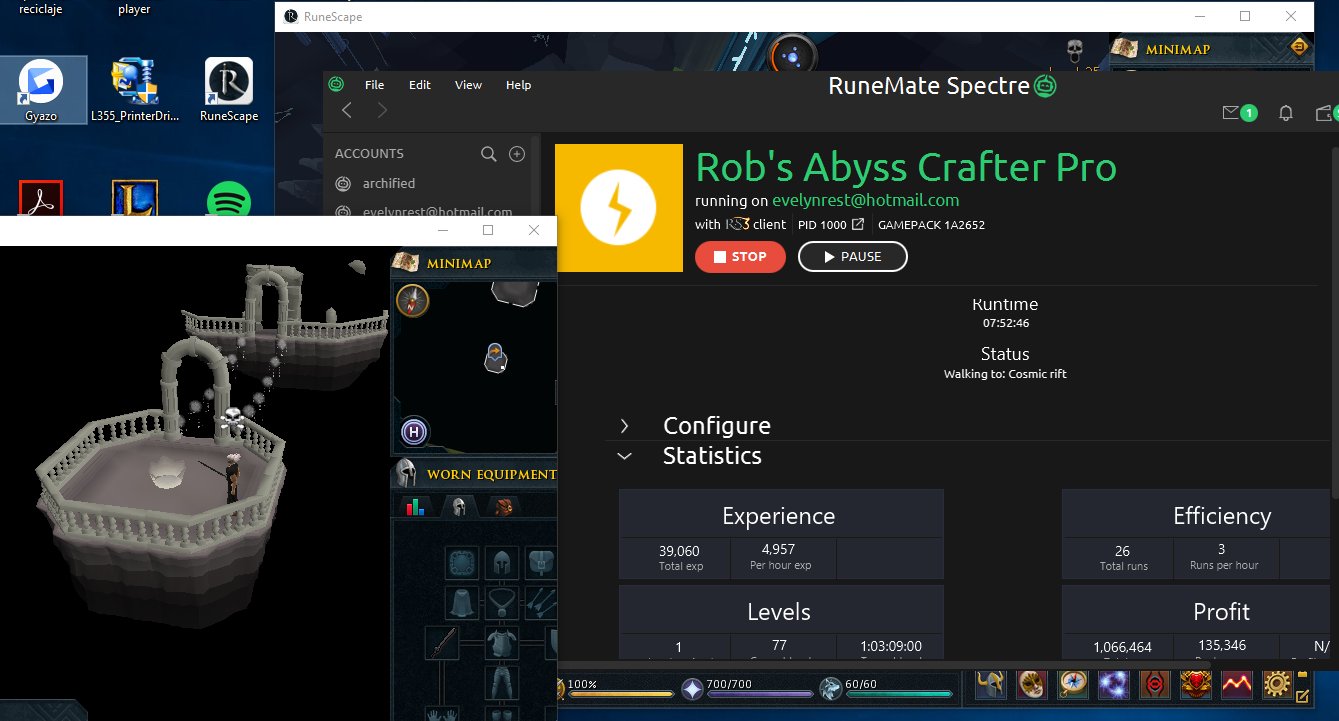Click the 39,060 Total exp value
Image resolution: width=1339 pixels, height=721 pixels.
tap(679, 550)
